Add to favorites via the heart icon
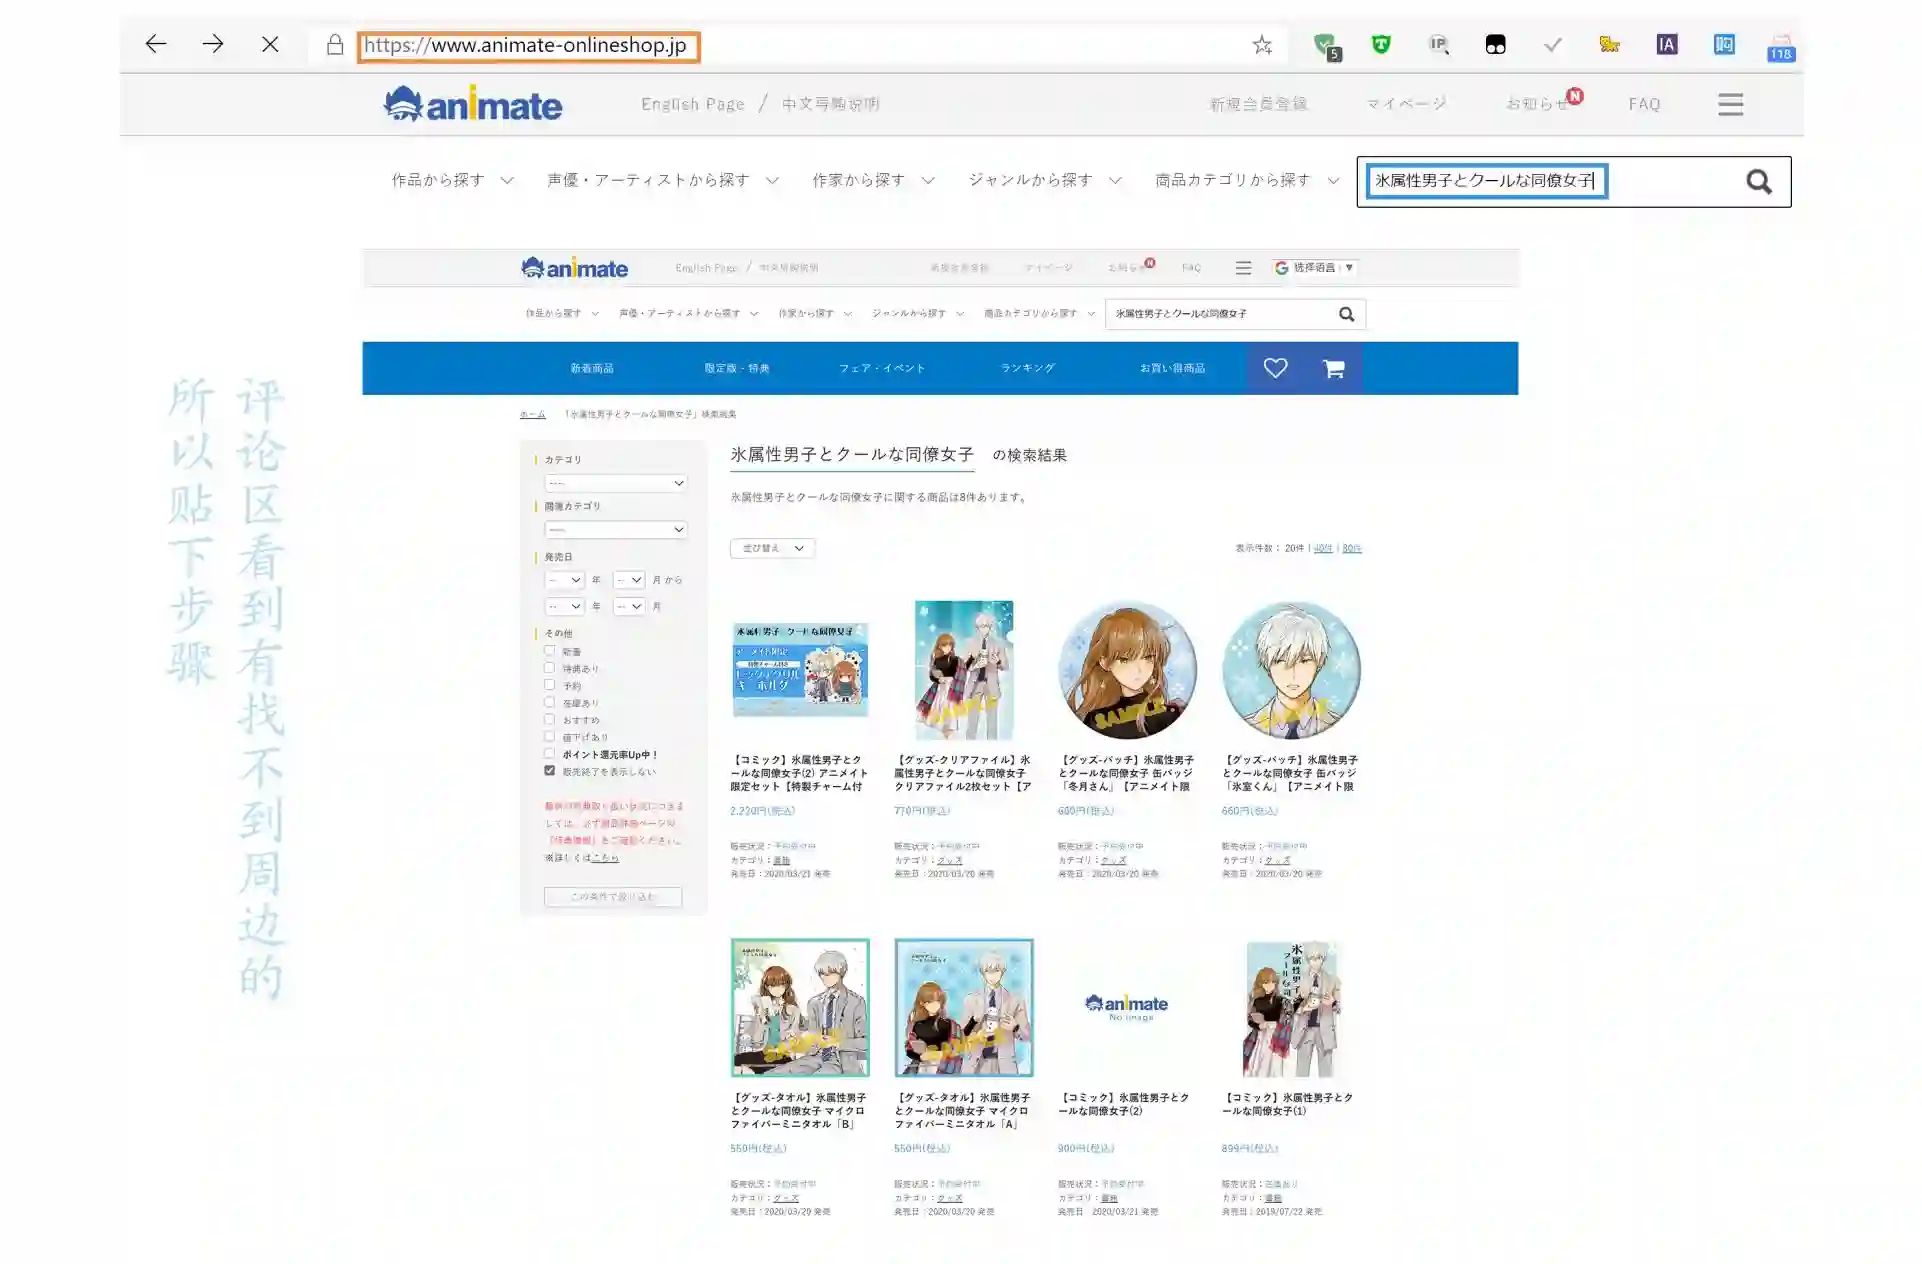This screenshot has width=1922, height=1264. click(1276, 368)
